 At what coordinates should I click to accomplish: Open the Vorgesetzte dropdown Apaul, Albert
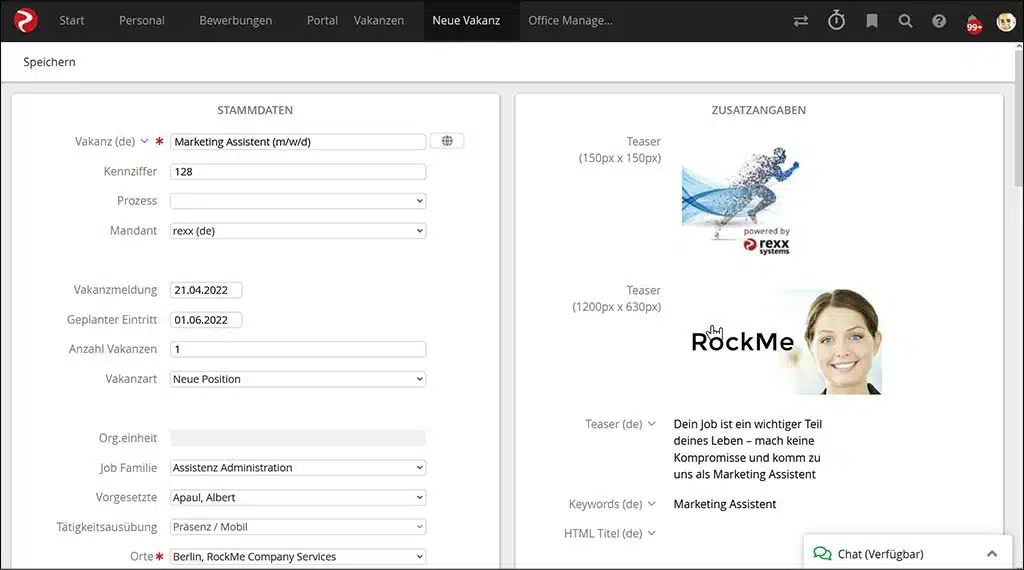298,498
